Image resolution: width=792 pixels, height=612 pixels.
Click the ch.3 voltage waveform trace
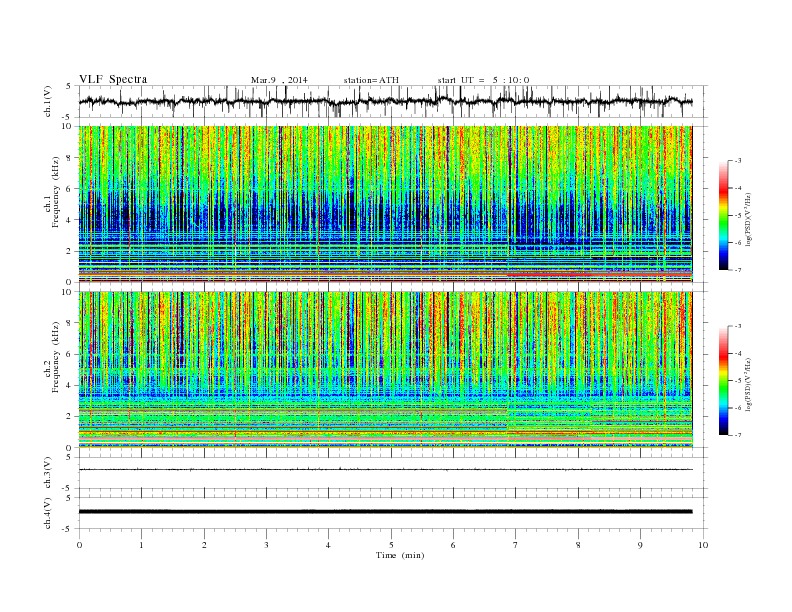(x=386, y=470)
